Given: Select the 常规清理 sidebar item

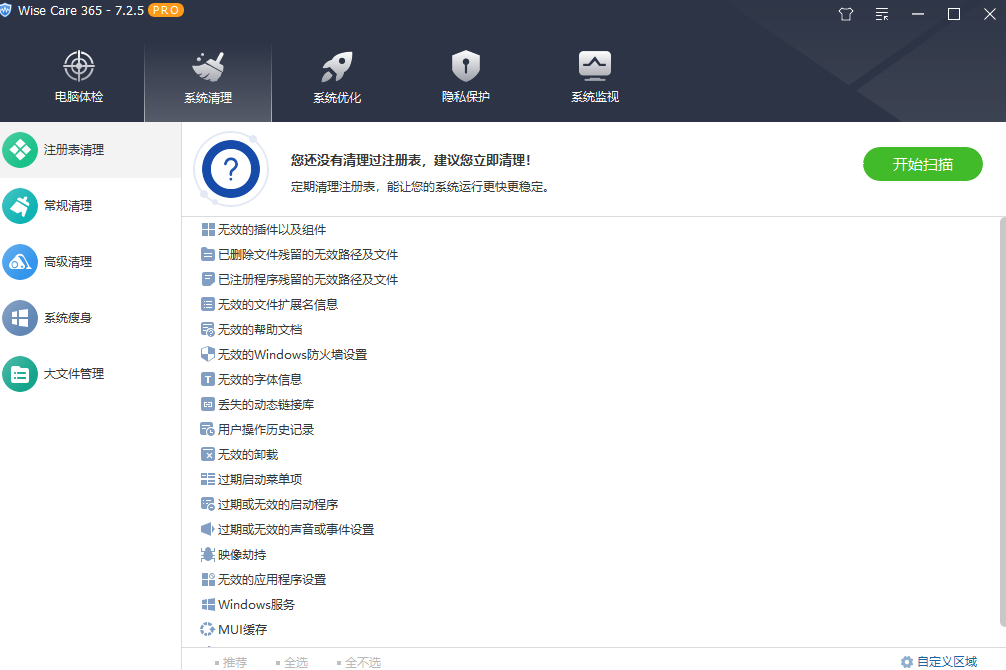Looking at the screenshot, I should [22, 205].
